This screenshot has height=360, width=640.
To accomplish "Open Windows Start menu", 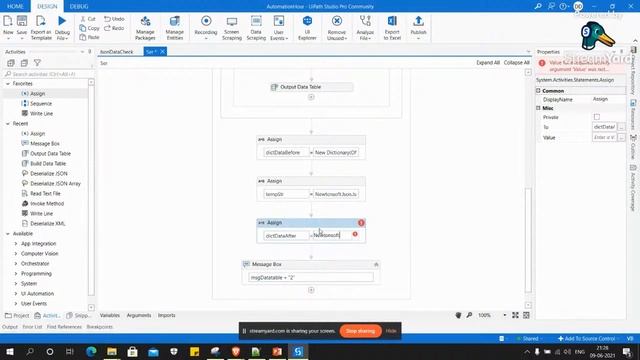I will click(10, 351).
